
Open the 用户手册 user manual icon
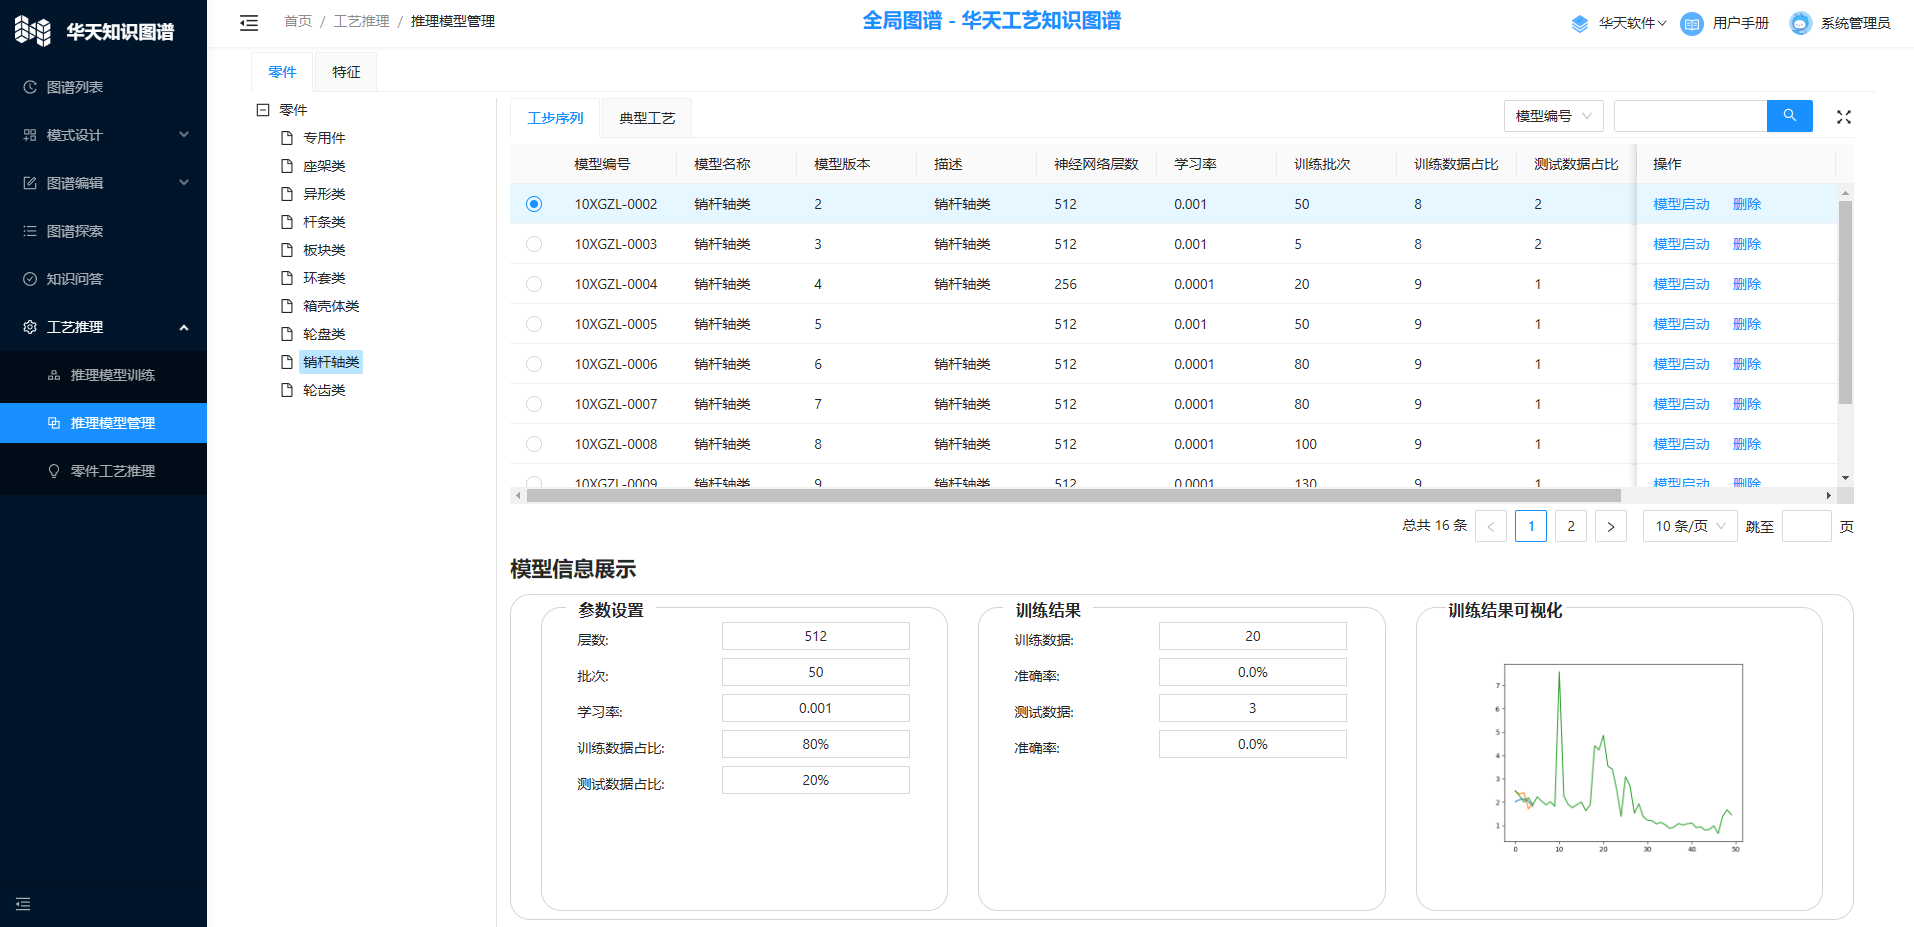(x=1691, y=23)
